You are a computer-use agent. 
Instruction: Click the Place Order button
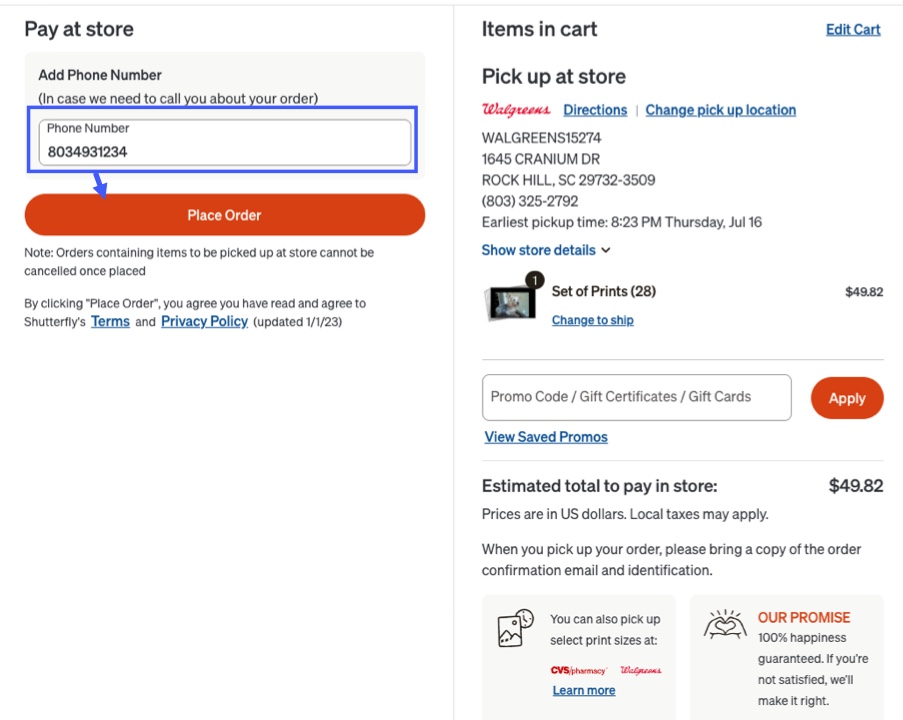pyautogui.click(x=225, y=215)
